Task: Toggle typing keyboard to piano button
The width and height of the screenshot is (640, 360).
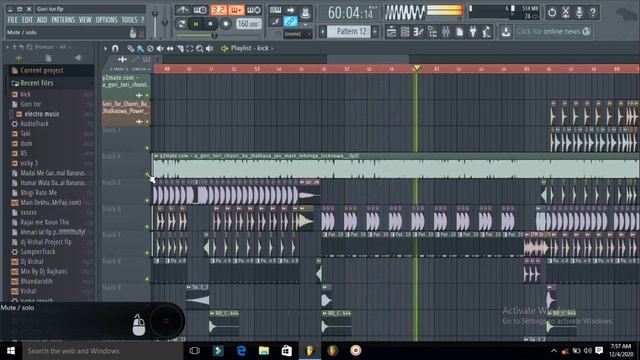Action: 275,10
